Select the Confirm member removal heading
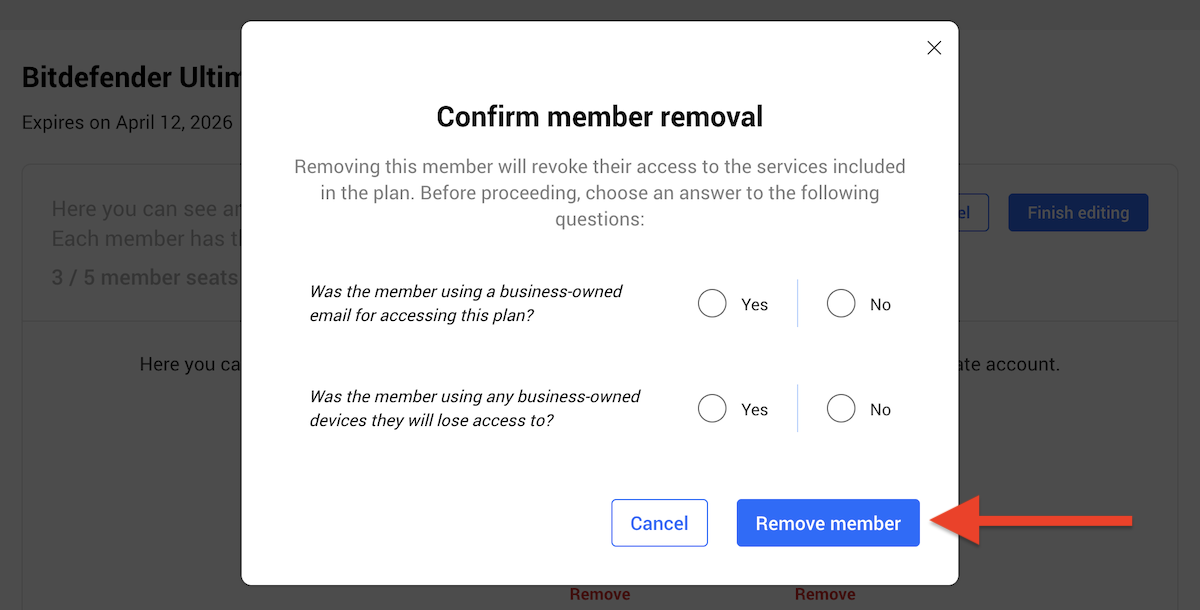The image size is (1200, 610). coord(599,116)
